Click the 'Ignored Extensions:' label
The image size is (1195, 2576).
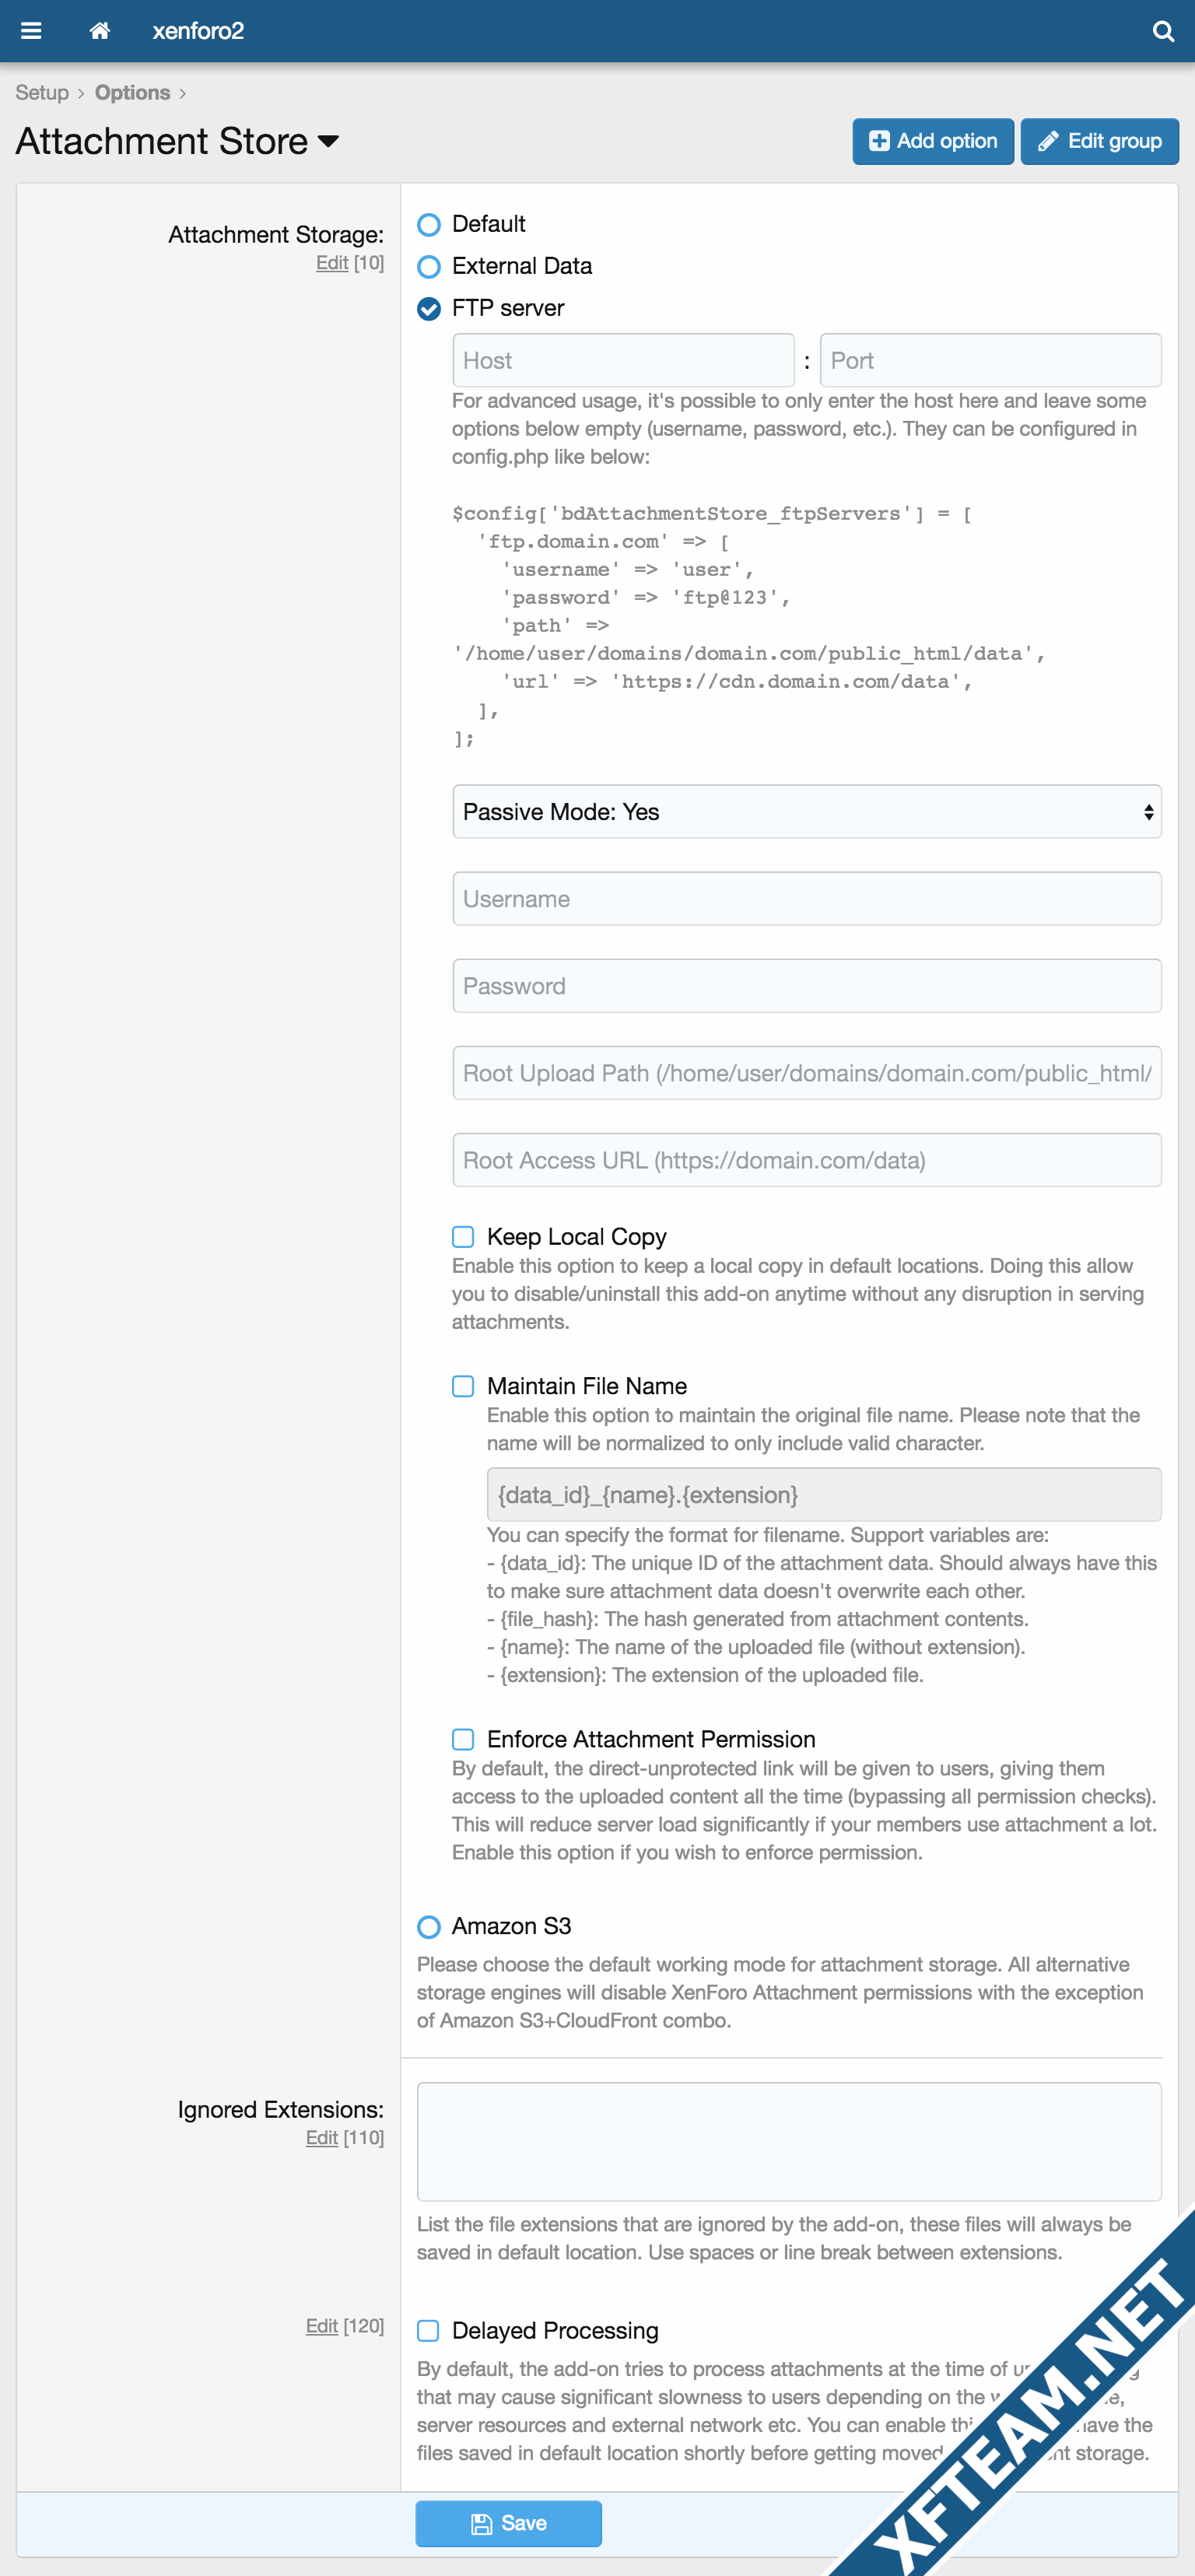(x=281, y=2110)
